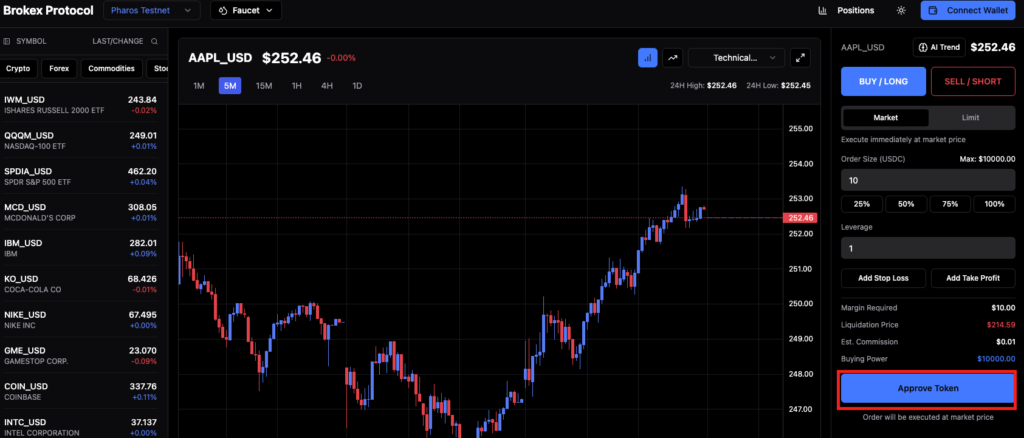Click the Connect Wallet button
The image size is (1024, 438).
coord(969,11)
